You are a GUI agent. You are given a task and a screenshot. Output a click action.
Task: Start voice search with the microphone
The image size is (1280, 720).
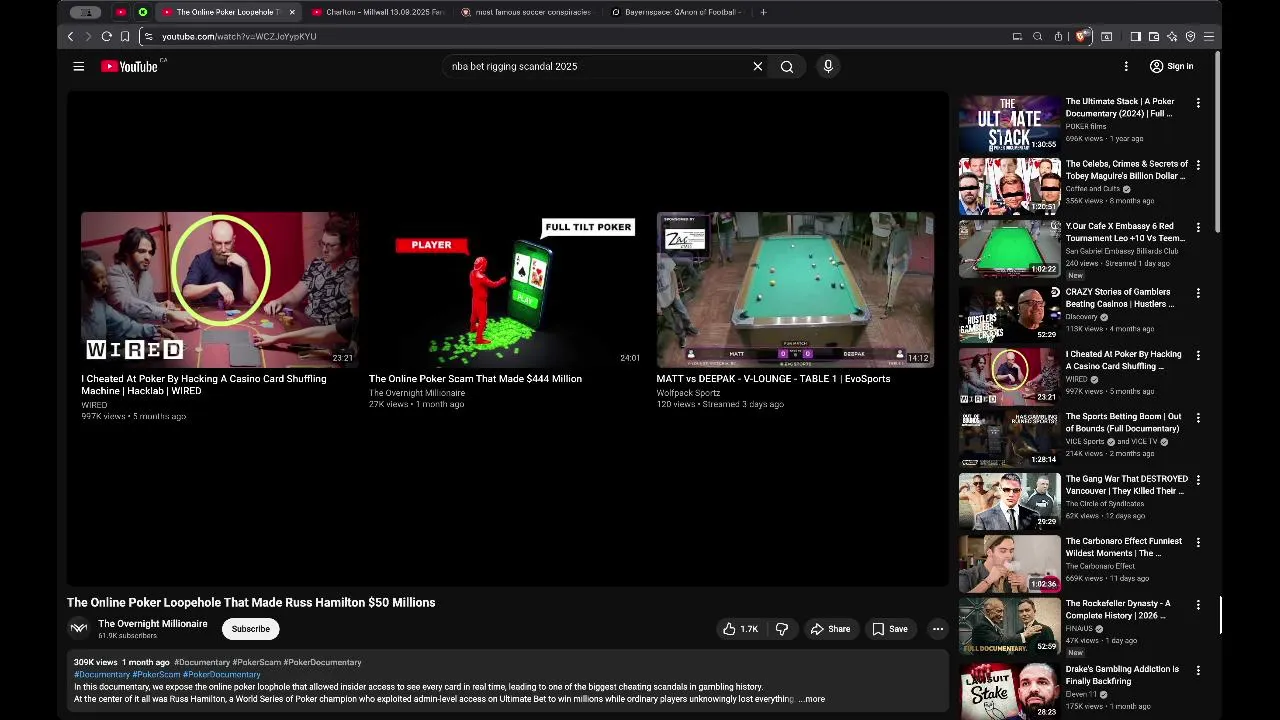tap(828, 66)
